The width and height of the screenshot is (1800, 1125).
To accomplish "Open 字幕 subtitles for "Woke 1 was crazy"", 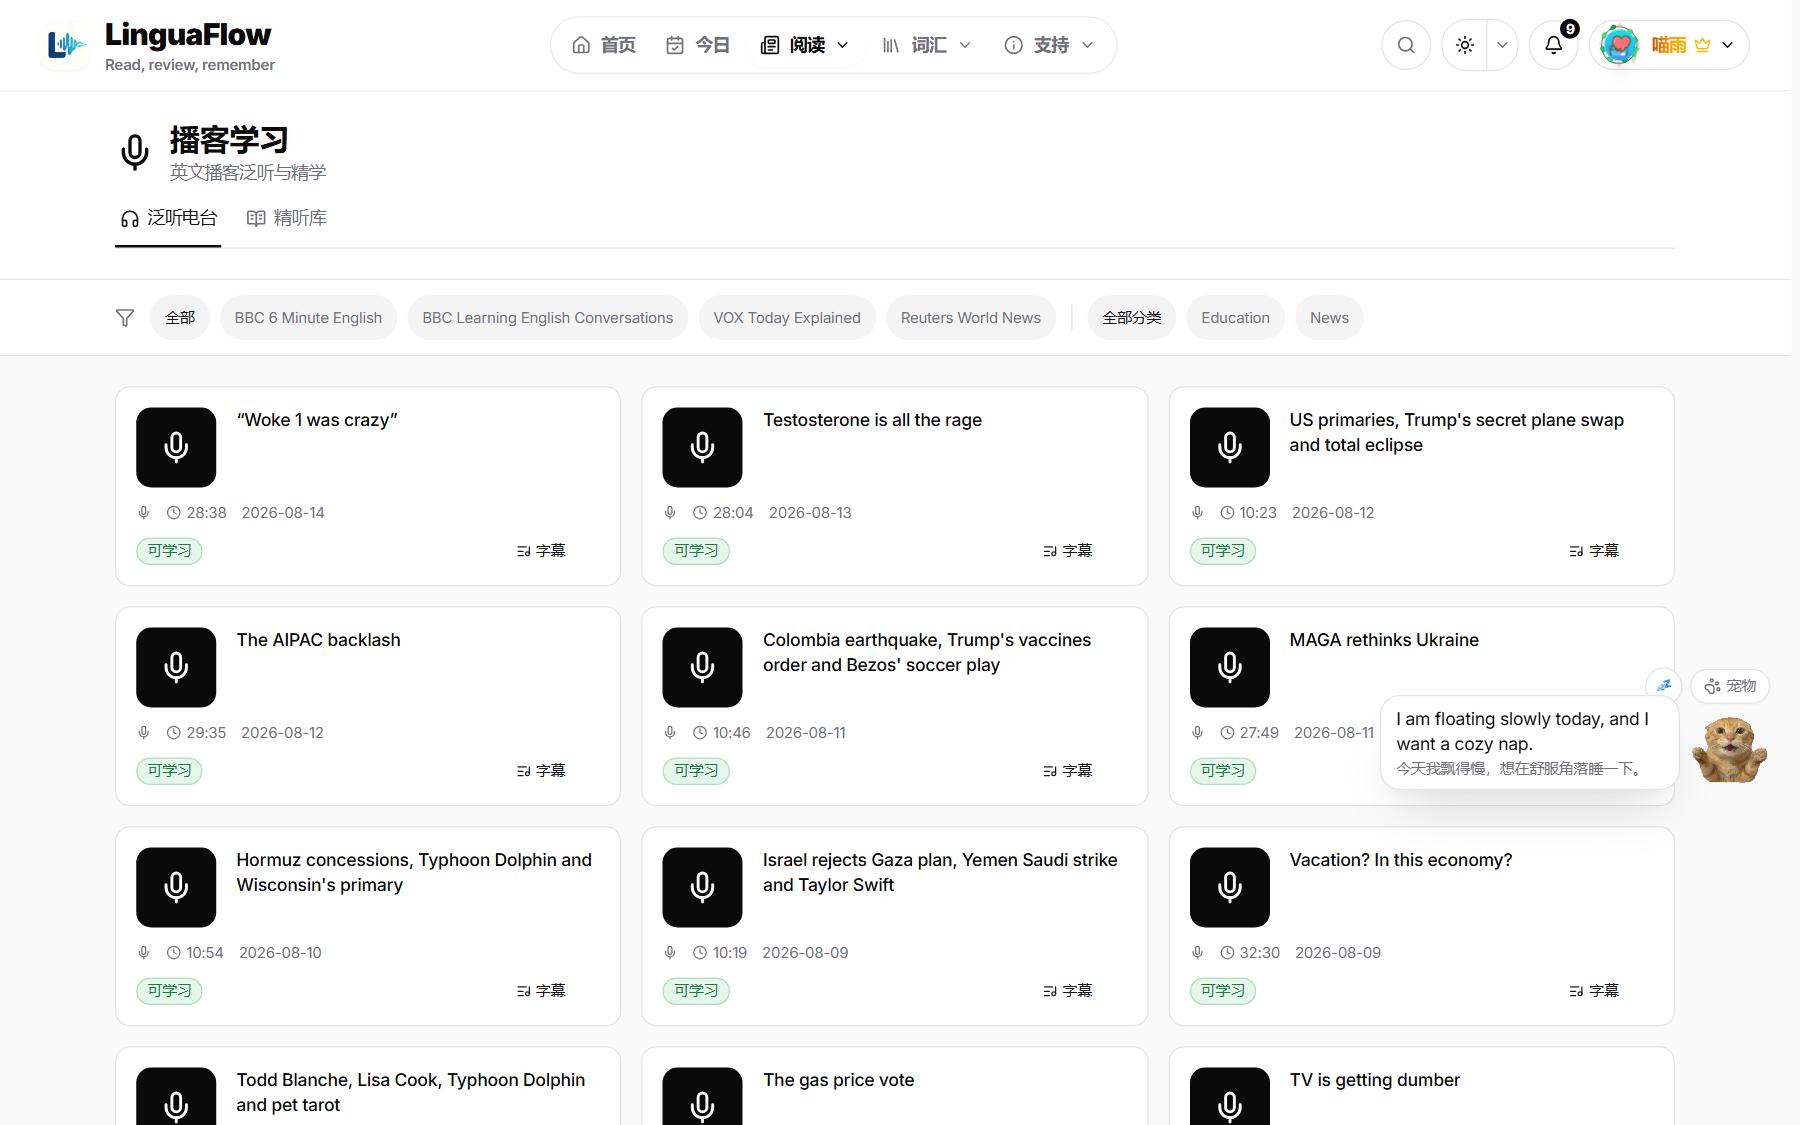I will point(541,551).
